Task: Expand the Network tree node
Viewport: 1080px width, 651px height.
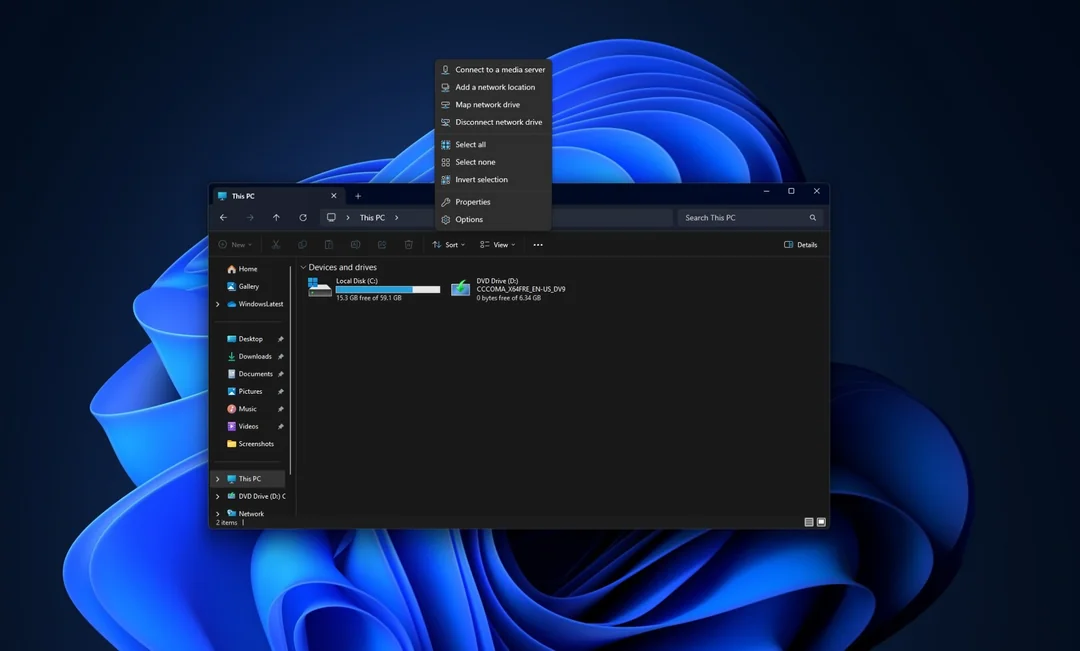Action: [218, 514]
